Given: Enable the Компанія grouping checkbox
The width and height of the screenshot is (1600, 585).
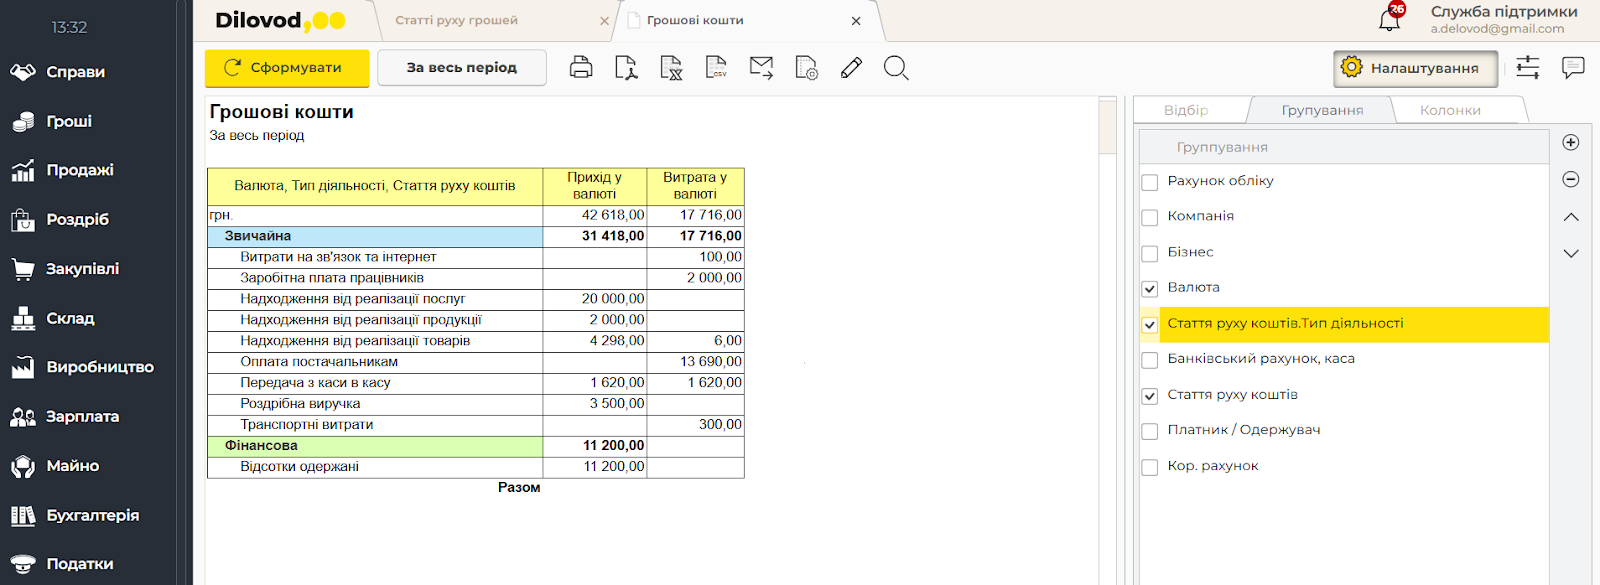Looking at the screenshot, I should point(1150,218).
